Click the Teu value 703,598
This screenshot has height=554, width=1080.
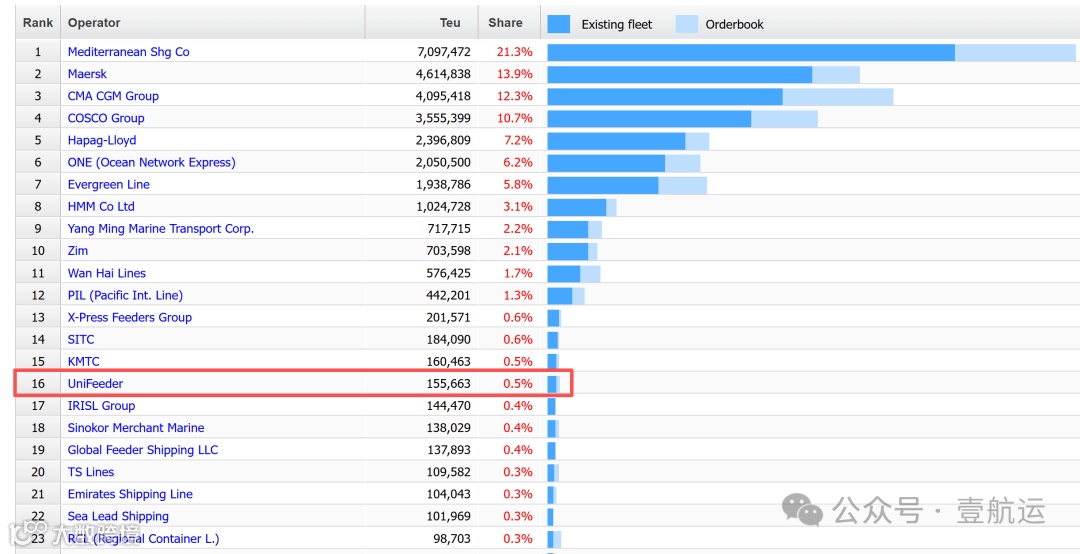(x=448, y=251)
